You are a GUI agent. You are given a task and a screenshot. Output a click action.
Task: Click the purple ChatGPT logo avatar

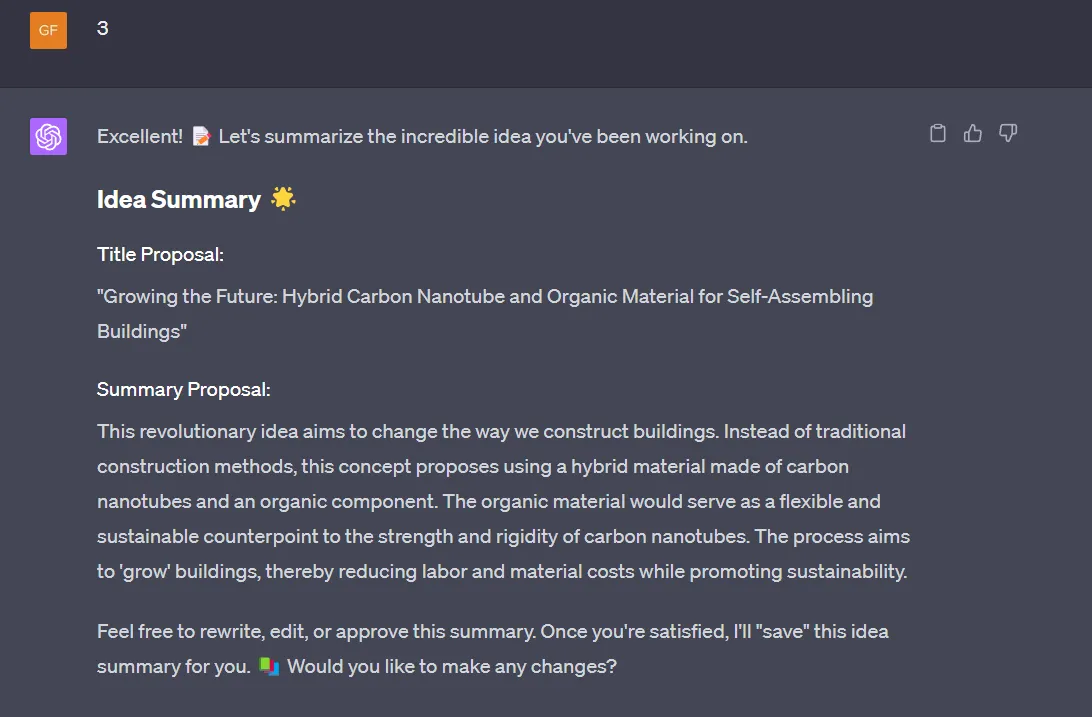tap(48, 136)
